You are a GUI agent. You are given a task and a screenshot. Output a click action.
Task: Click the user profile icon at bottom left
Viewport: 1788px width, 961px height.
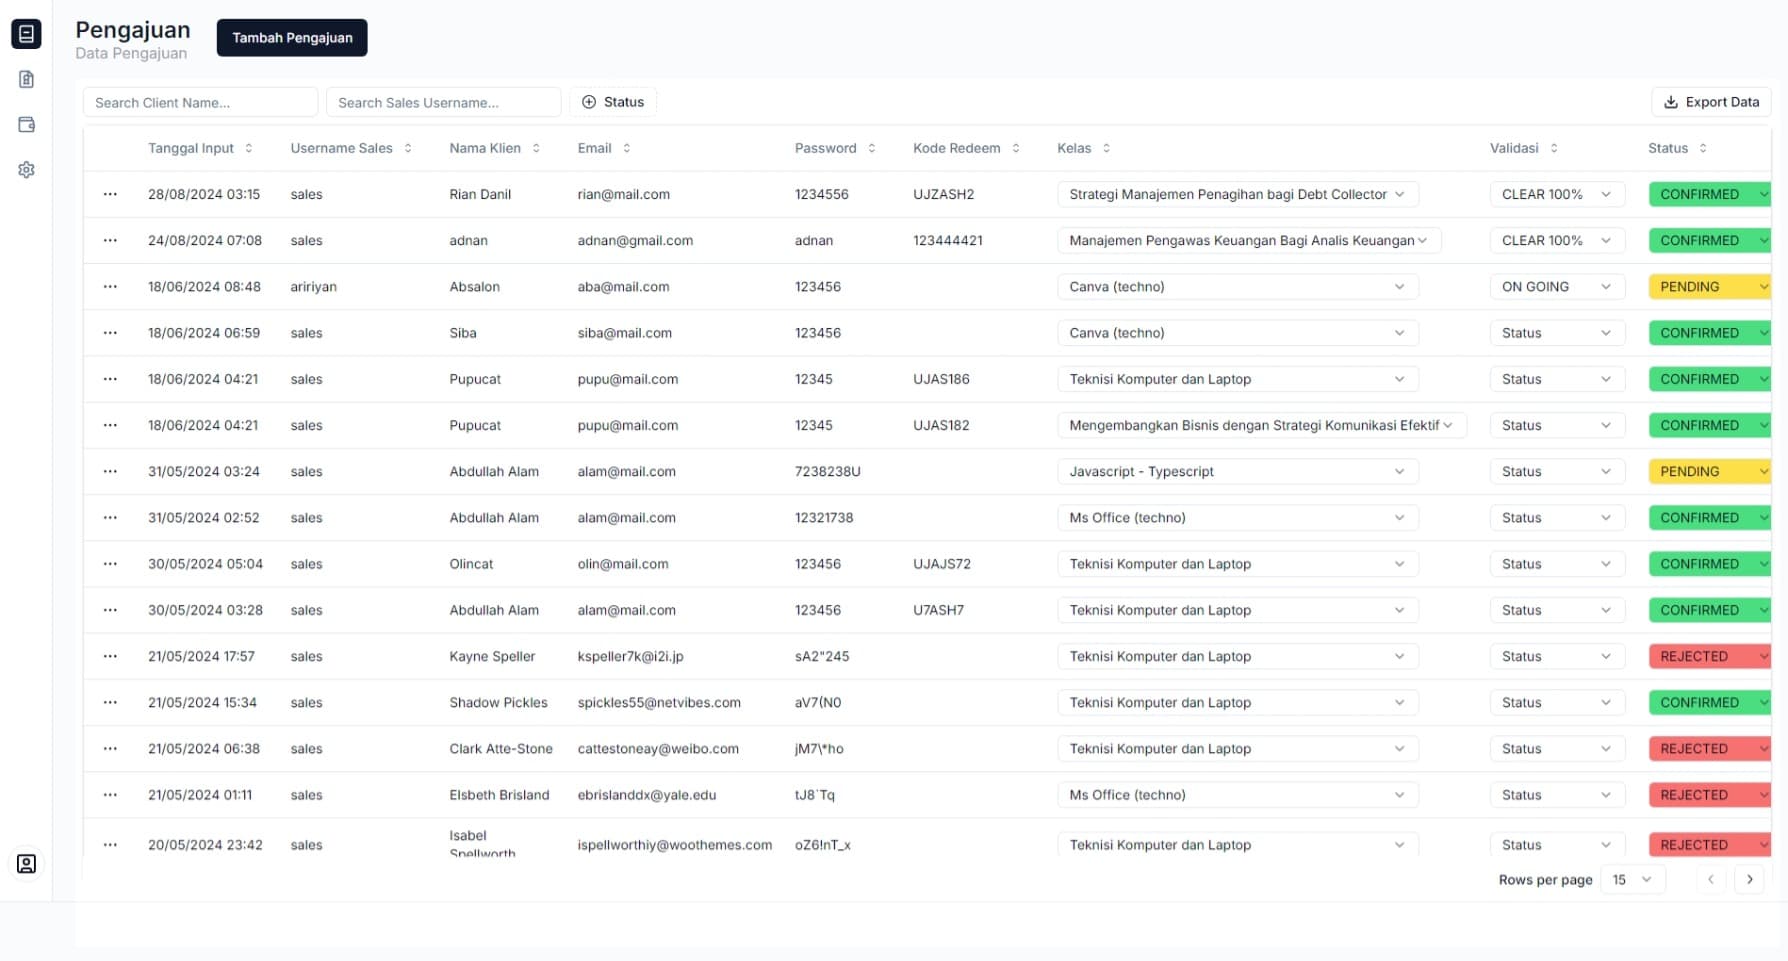coord(27,864)
